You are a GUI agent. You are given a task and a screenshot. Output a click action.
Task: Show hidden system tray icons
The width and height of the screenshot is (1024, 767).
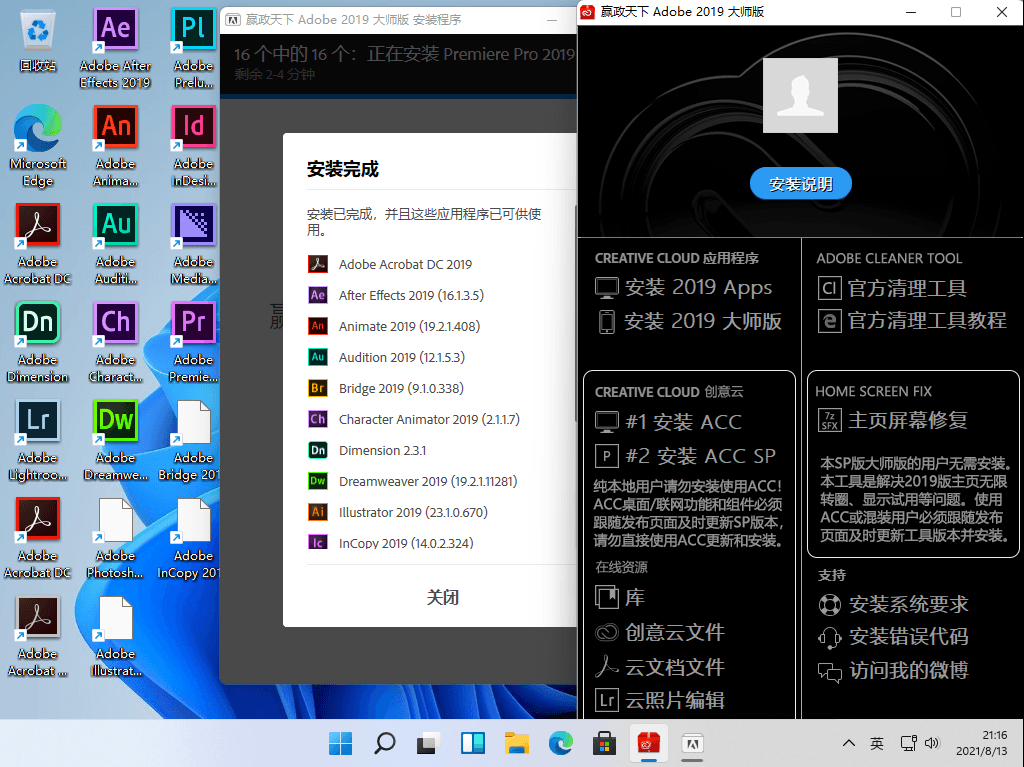[x=848, y=743]
